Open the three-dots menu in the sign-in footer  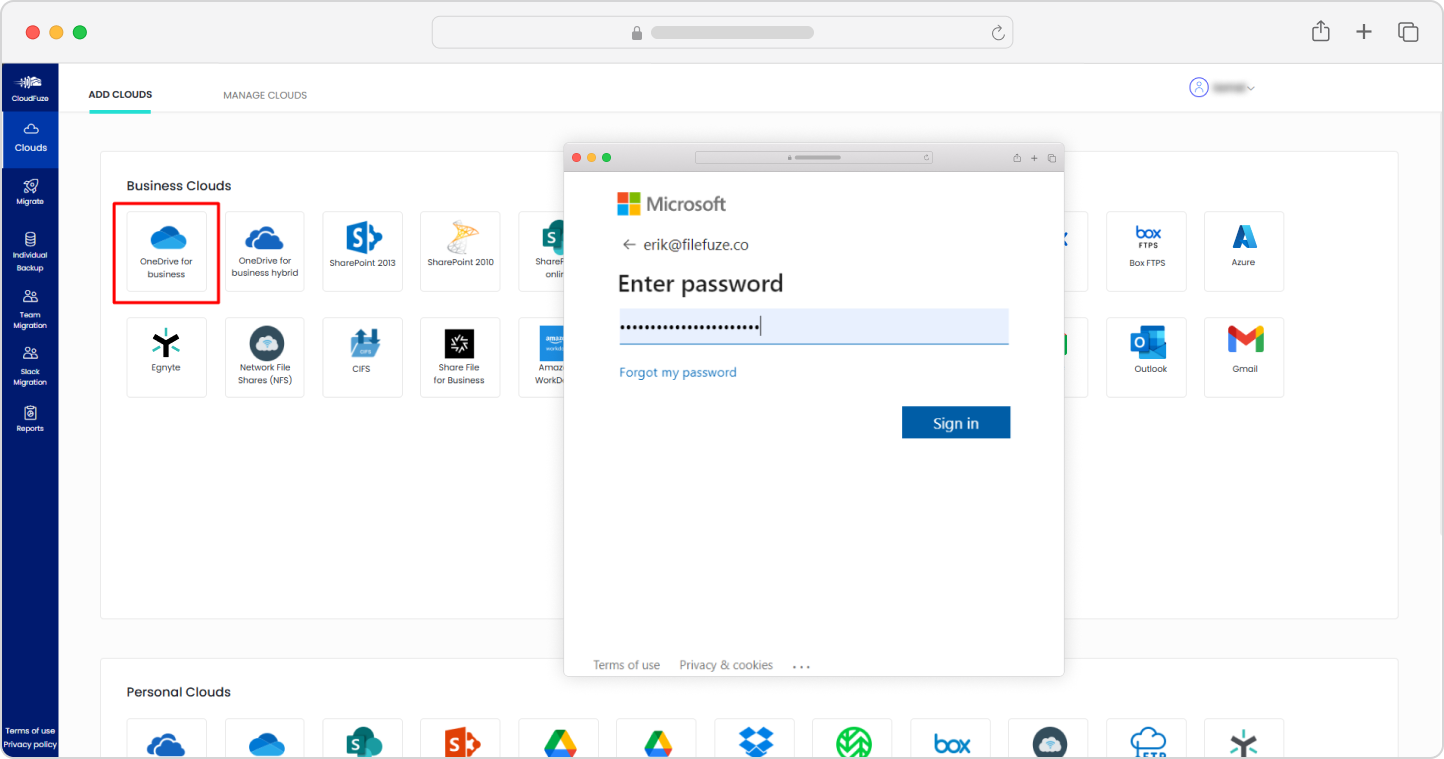[x=801, y=666]
